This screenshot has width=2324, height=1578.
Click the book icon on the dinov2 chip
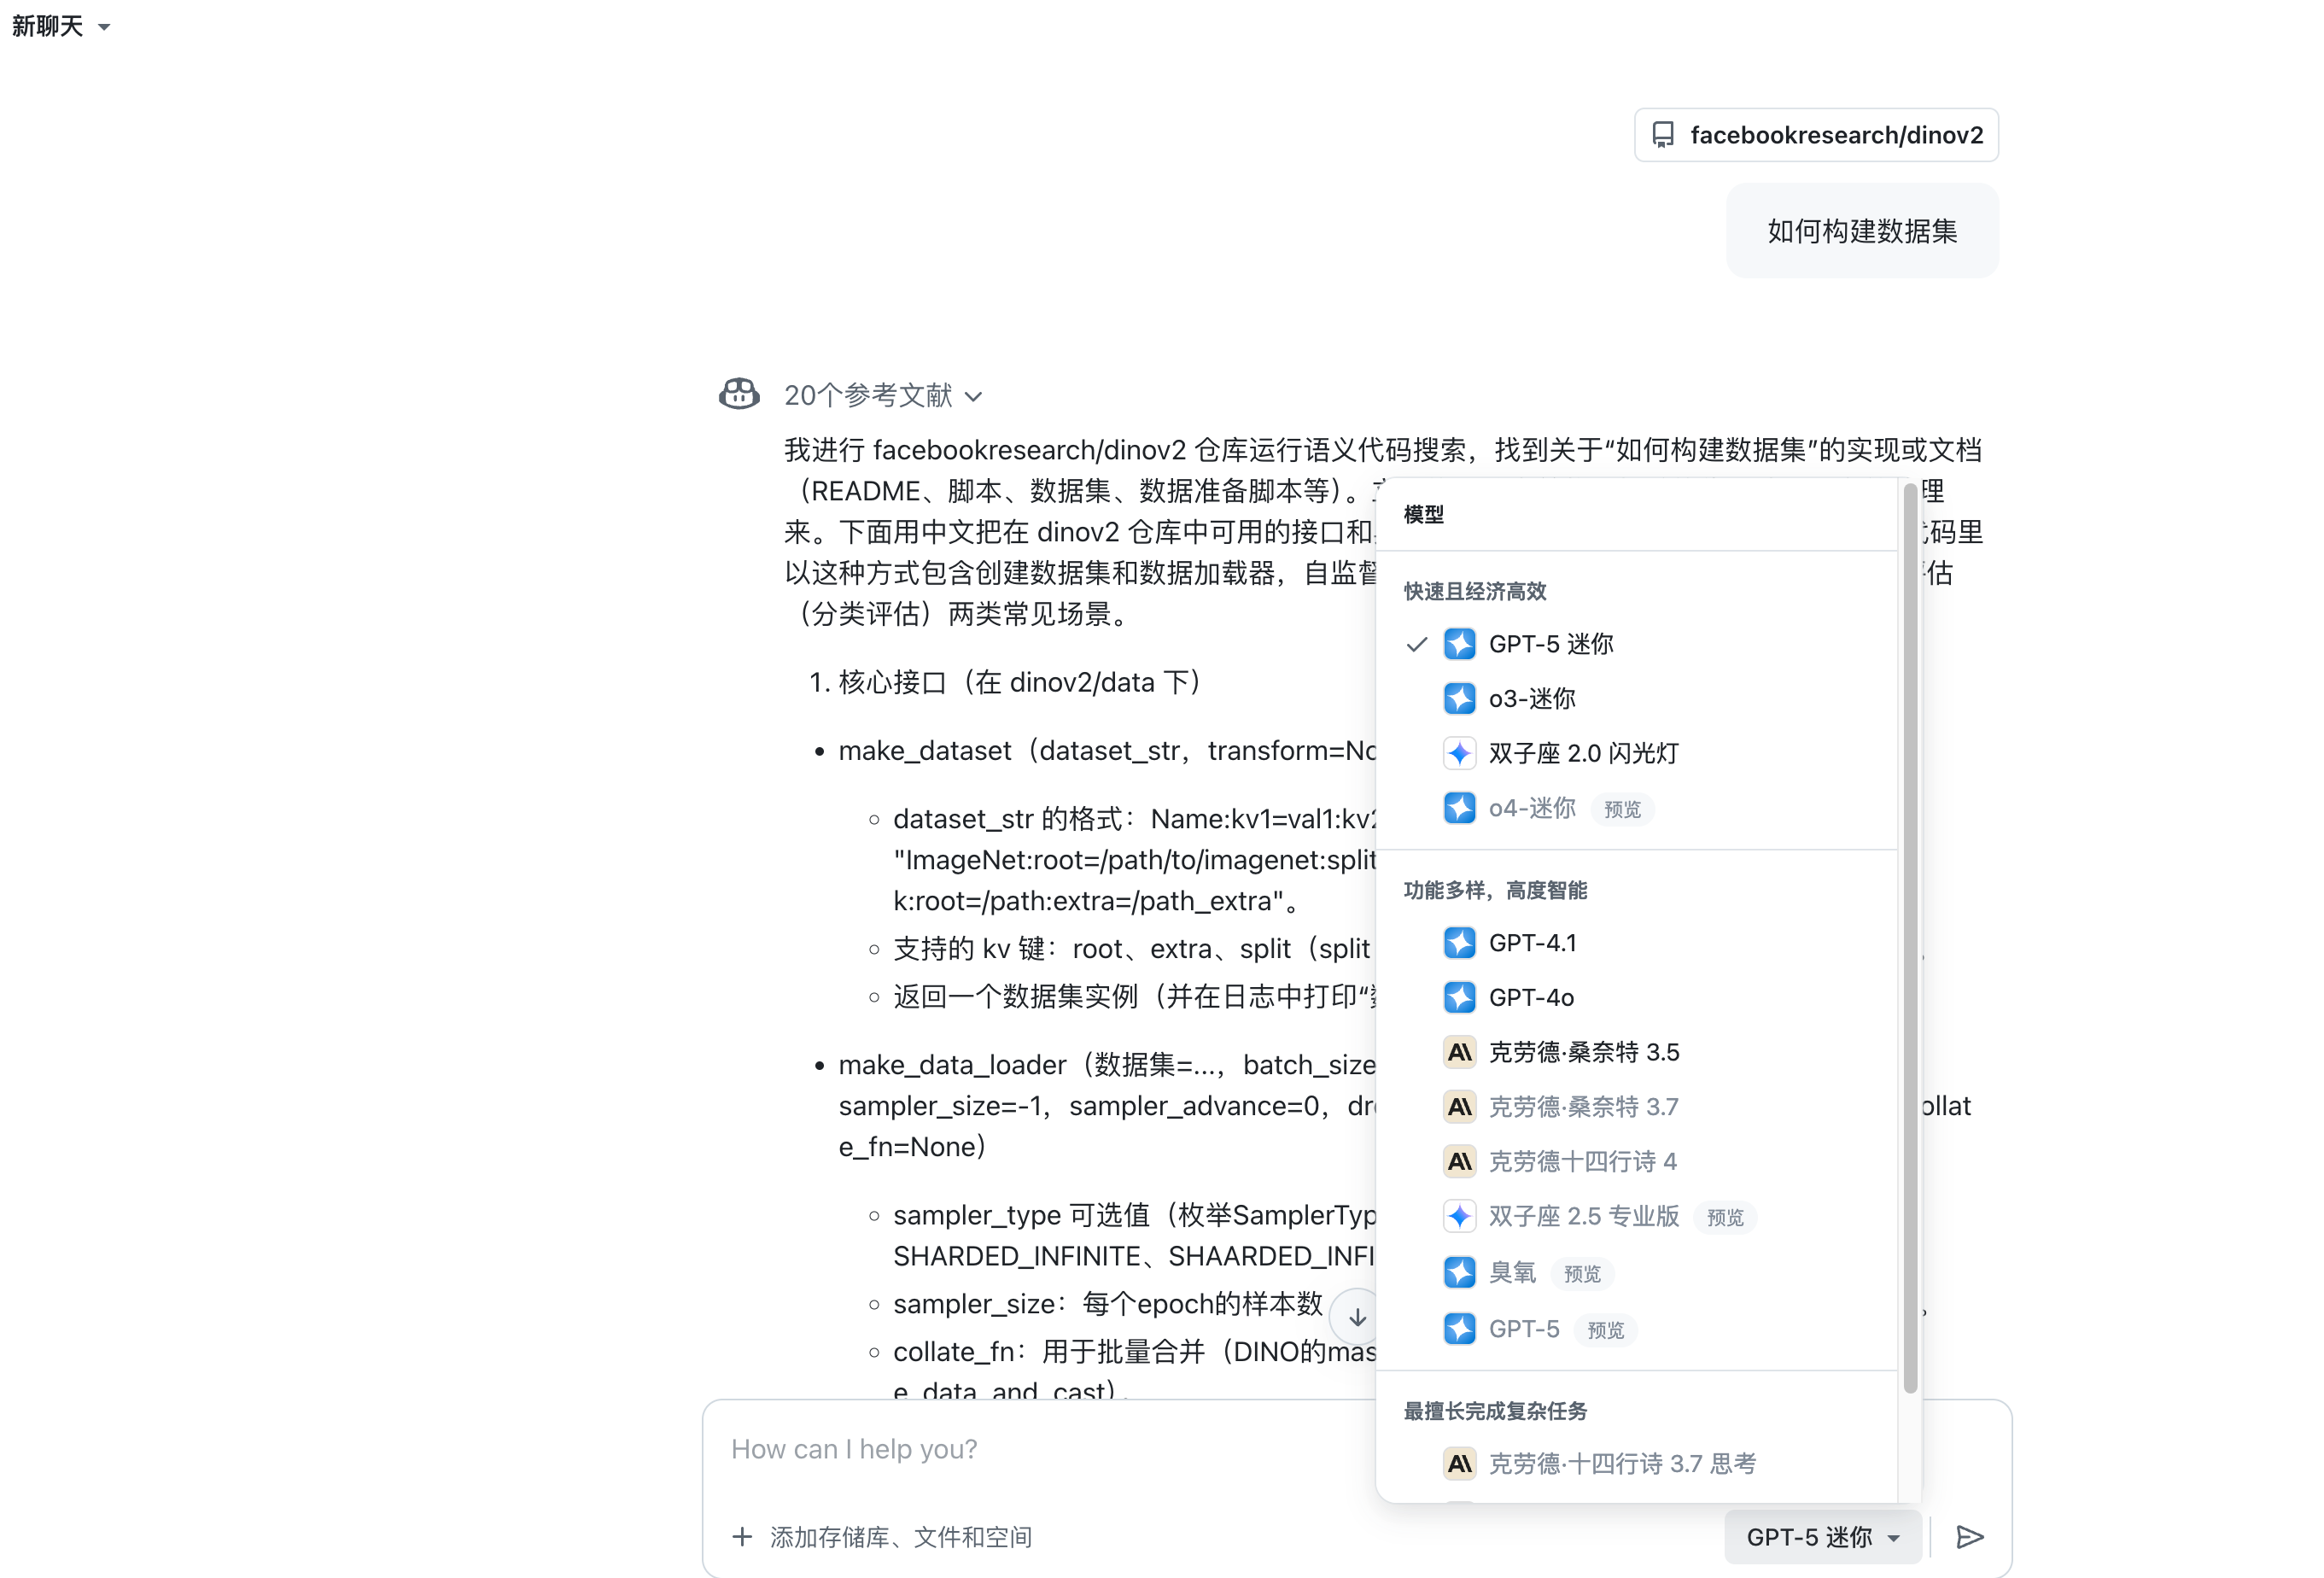pos(1664,134)
